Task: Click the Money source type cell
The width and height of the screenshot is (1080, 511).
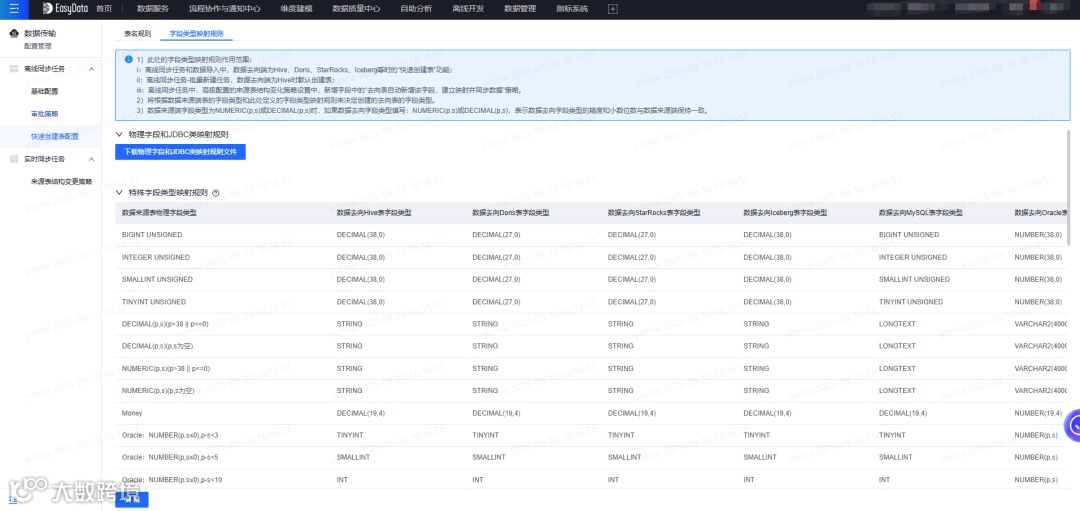Action: tap(132, 413)
